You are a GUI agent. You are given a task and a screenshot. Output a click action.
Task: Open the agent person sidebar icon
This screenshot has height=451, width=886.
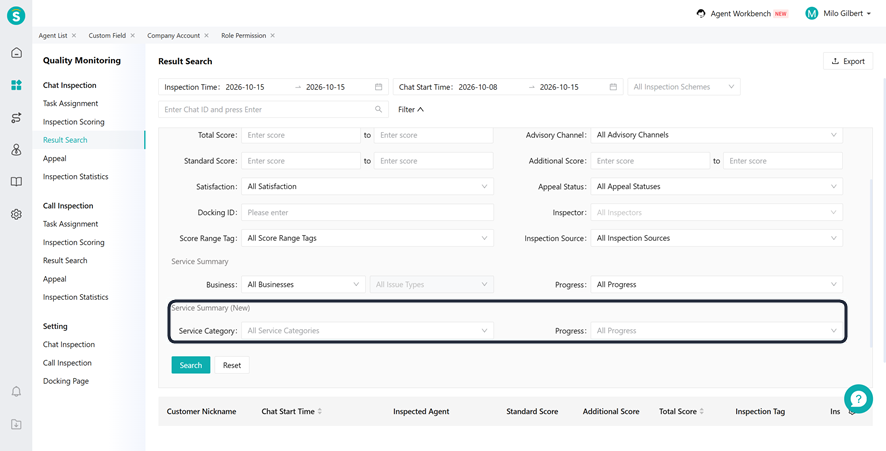click(16, 150)
